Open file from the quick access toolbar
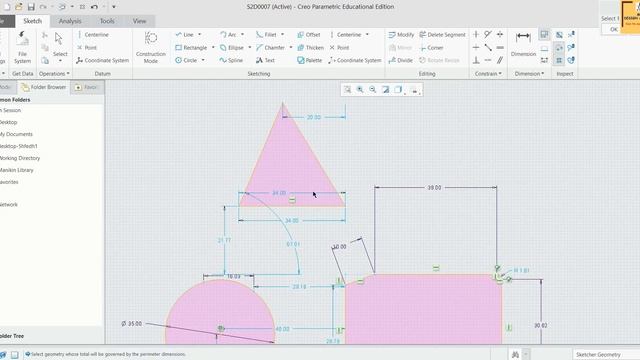The image size is (640, 360). pyautogui.click(x=19, y=7)
